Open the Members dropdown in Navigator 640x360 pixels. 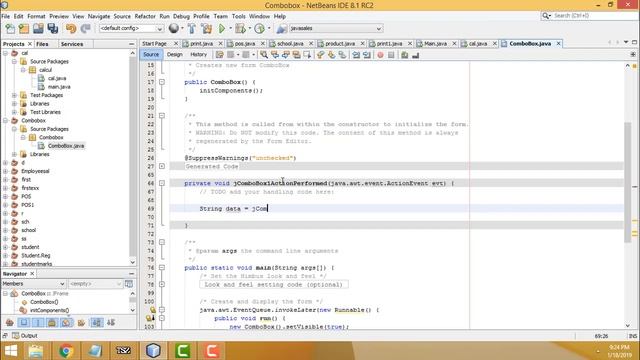coord(33,284)
